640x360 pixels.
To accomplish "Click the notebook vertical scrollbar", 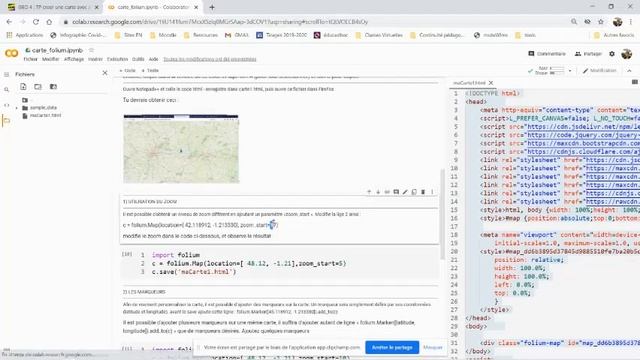I will tap(442, 214).
